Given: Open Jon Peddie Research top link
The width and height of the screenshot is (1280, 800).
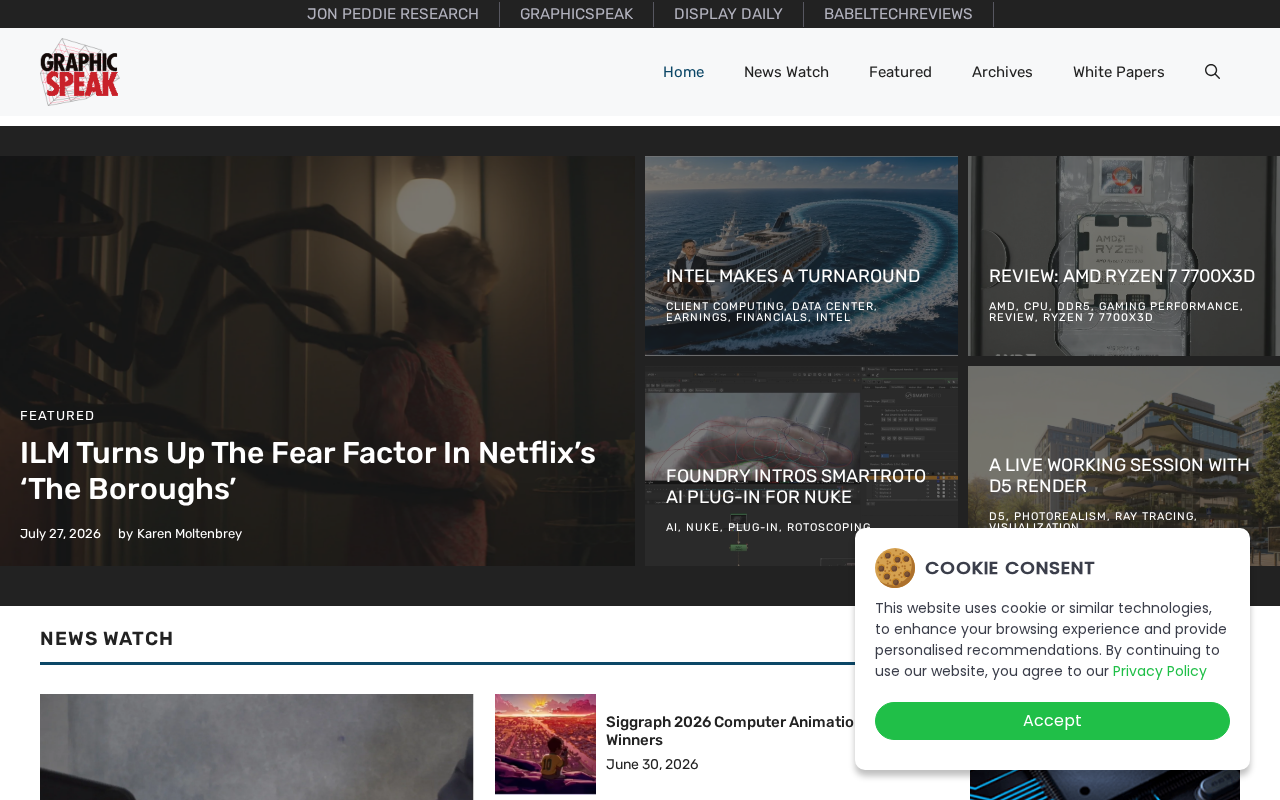Looking at the screenshot, I should pos(393,14).
